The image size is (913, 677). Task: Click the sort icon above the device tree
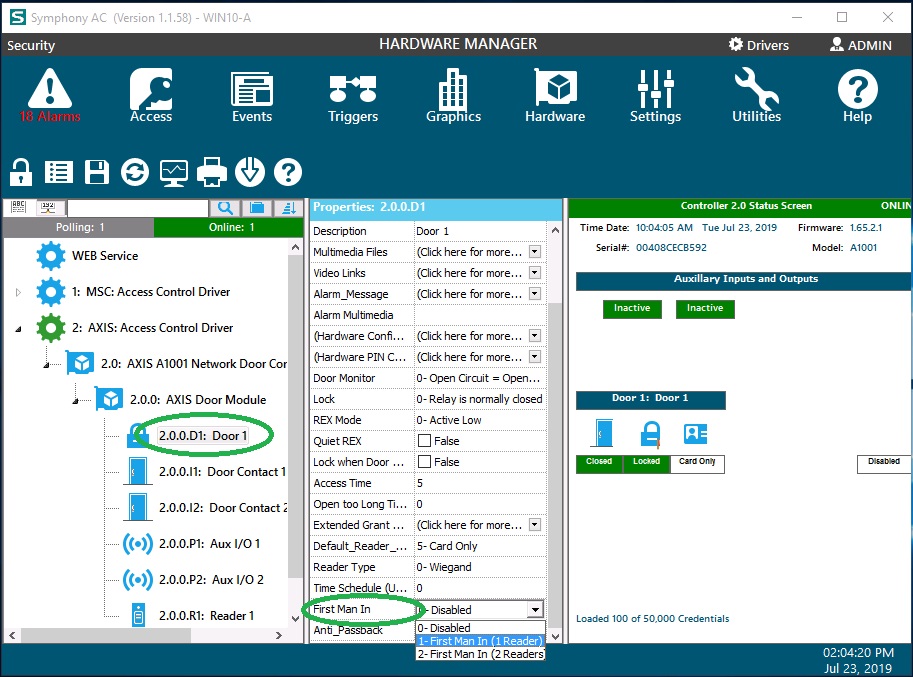click(x=288, y=208)
